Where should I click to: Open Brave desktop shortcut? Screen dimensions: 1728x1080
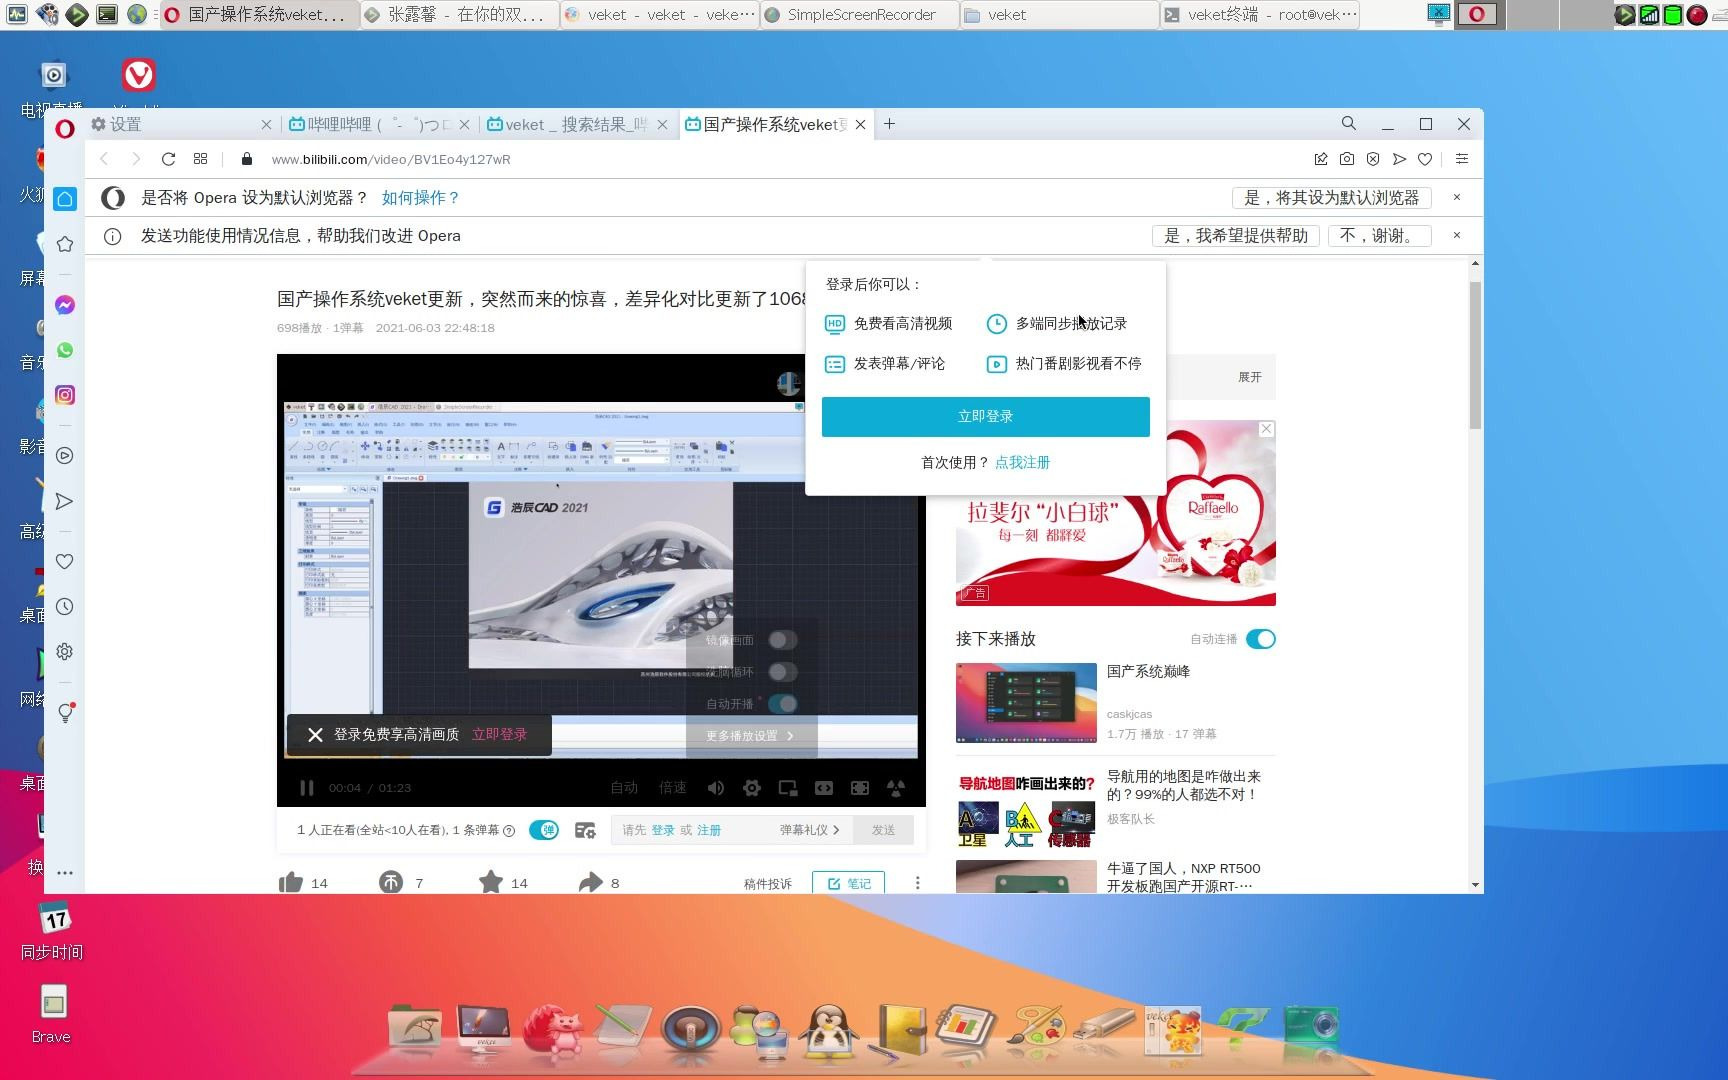tap(52, 1013)
